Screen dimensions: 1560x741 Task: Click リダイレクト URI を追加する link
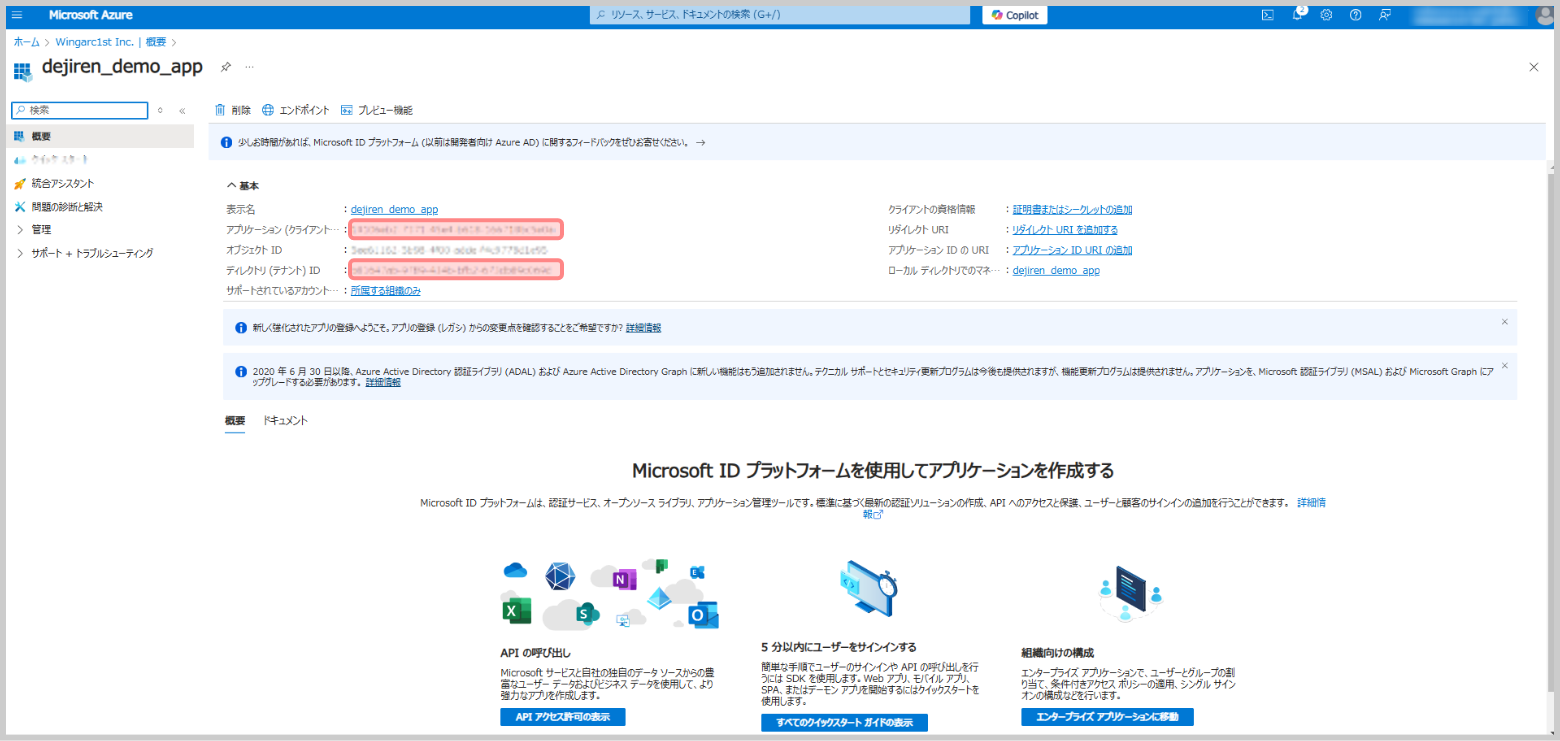click(1065, 230)
